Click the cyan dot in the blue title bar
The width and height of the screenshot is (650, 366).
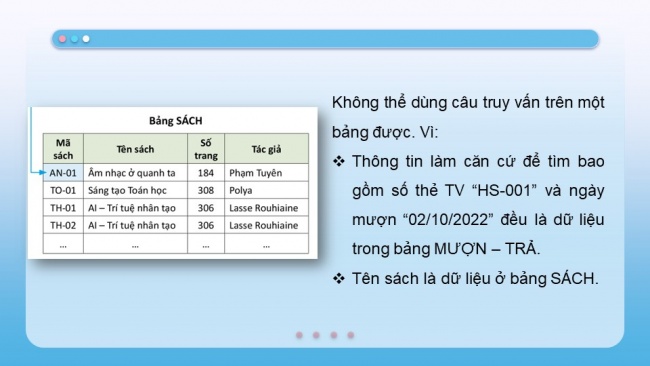(74, 39)
